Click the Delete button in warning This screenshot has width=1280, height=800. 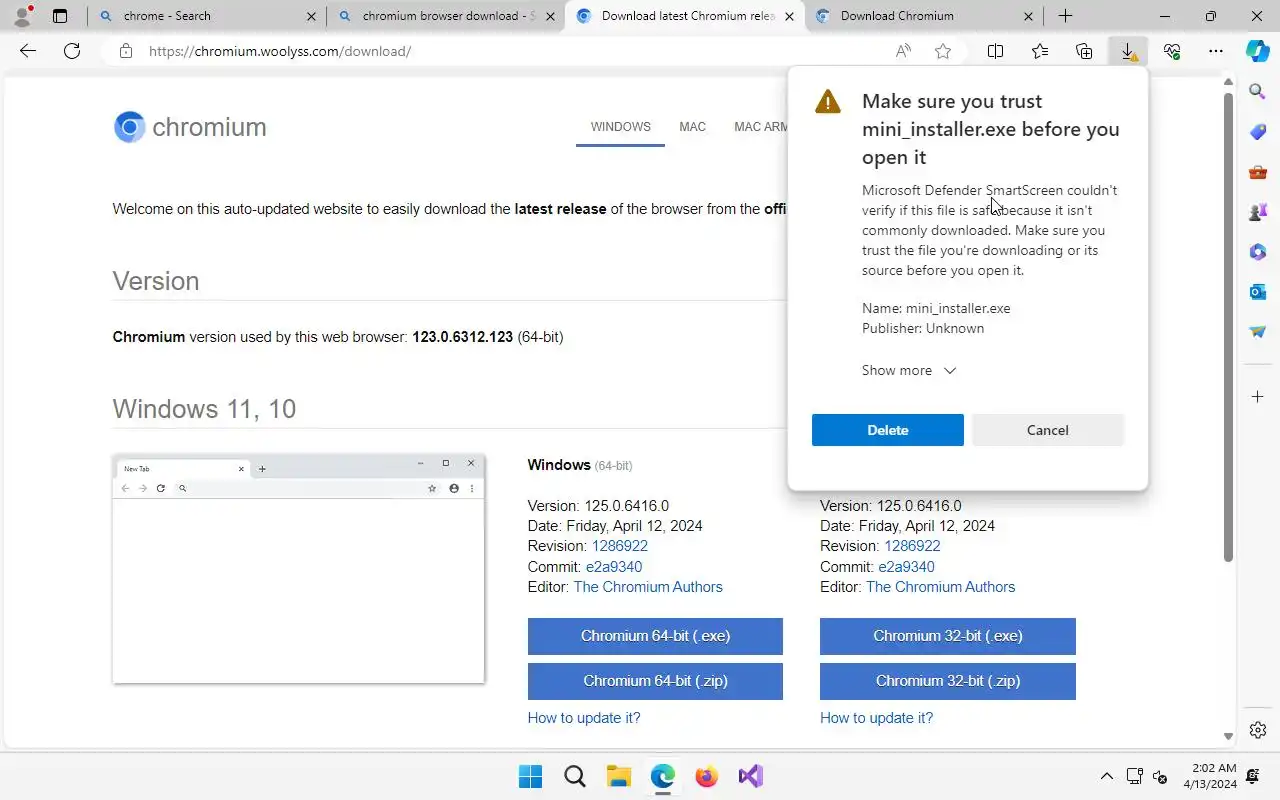[x=888, y=430]
